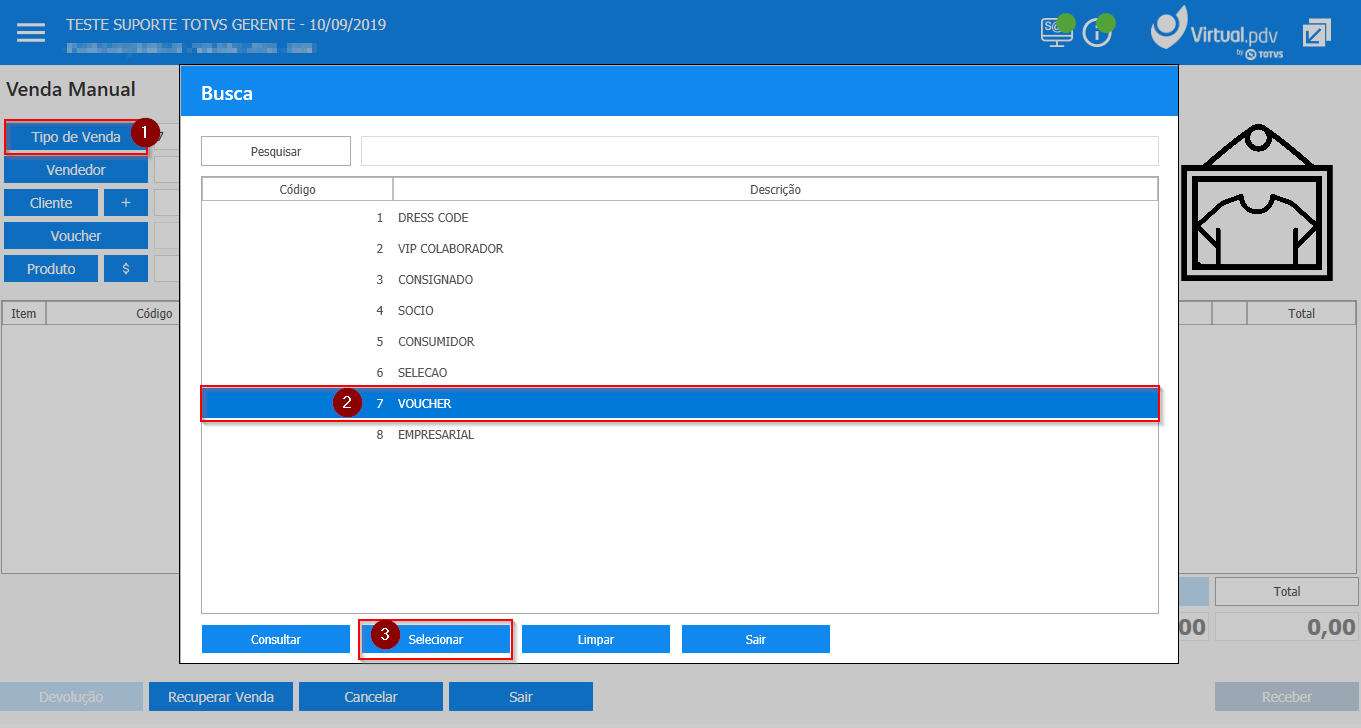Click the Vendedor button

click(76, 170)
